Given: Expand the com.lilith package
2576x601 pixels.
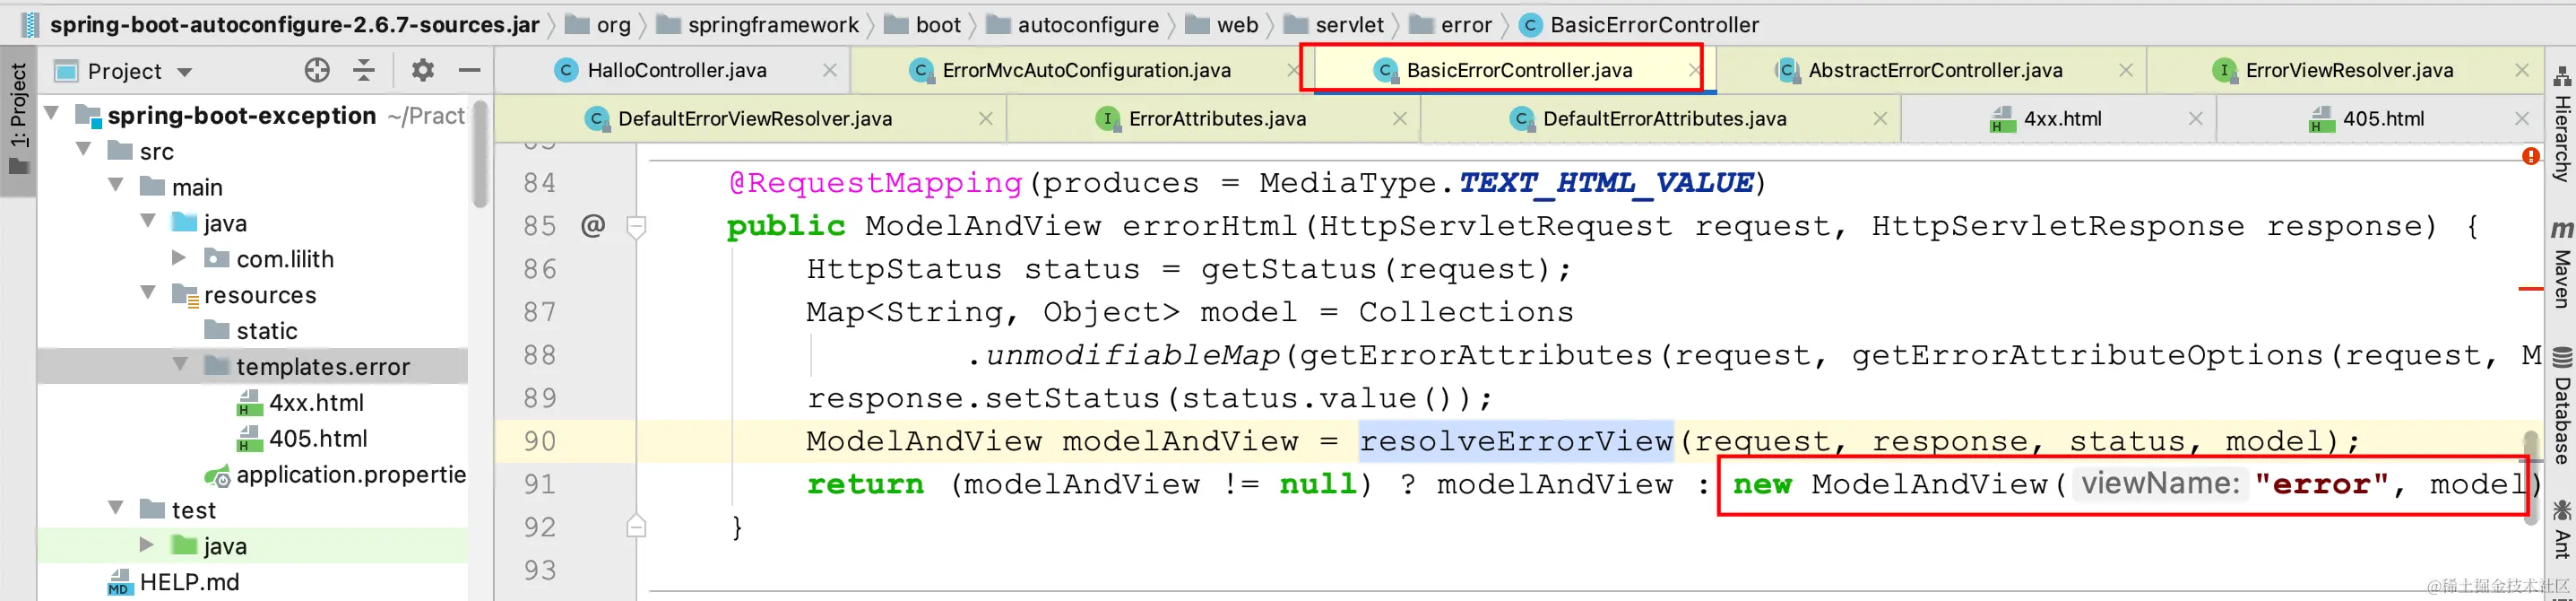Looking at the screenshot, I should [x=180, y=257].
